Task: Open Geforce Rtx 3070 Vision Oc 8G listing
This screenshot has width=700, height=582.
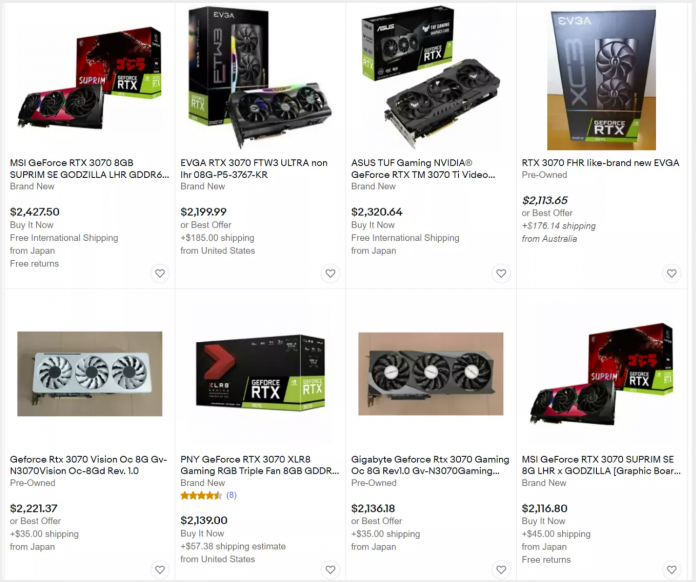Action: tap(88, 465)
